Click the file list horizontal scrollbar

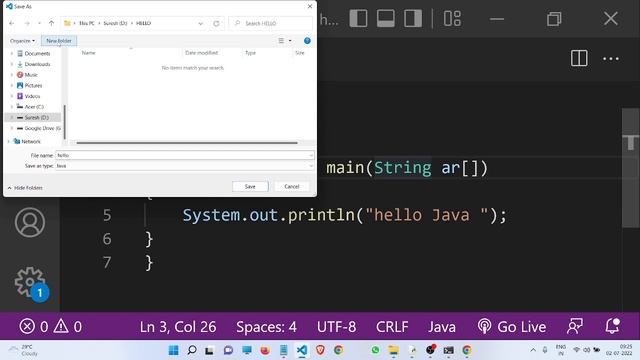(187, 143)
